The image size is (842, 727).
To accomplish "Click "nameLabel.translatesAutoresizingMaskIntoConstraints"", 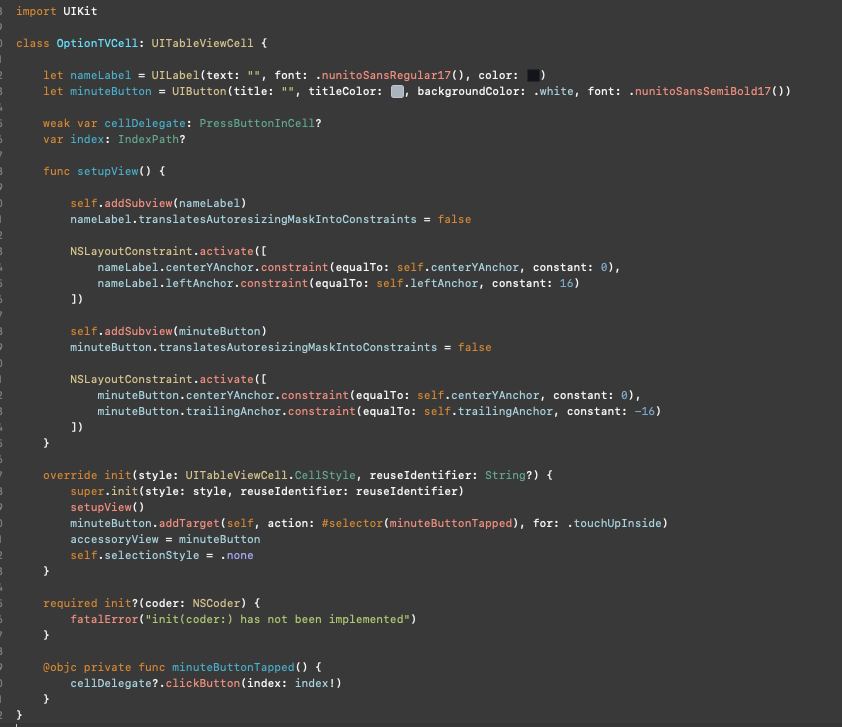I will click(x=243, y=220).
